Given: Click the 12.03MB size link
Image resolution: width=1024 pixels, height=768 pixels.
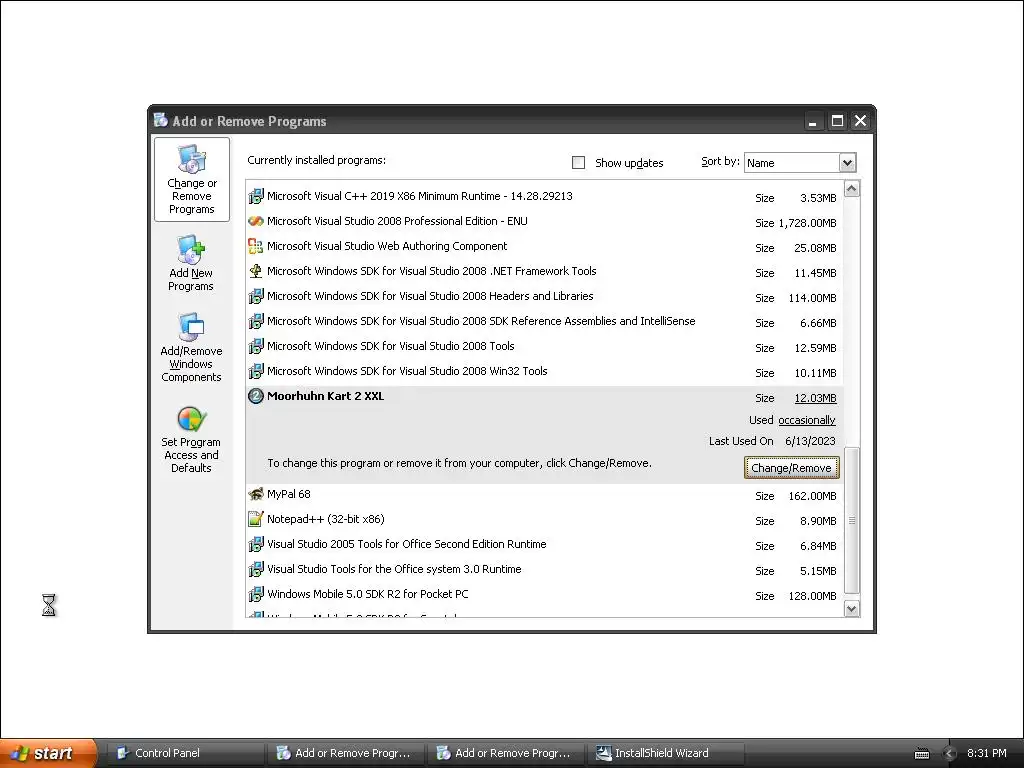Looking at the screenshot, I should coord(815,398).
